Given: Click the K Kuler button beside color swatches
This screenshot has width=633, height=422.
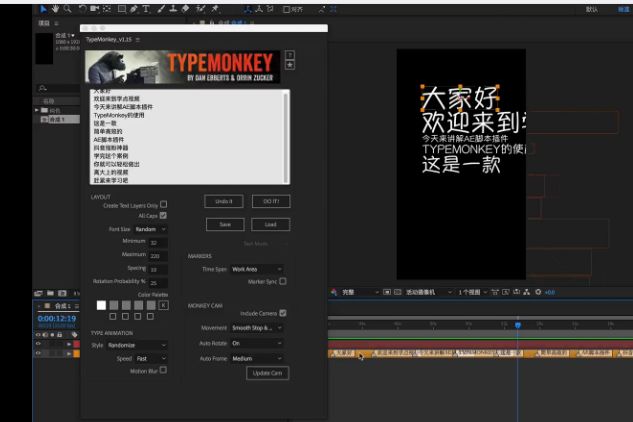Looking at the screenshot, I should [163, 305].
